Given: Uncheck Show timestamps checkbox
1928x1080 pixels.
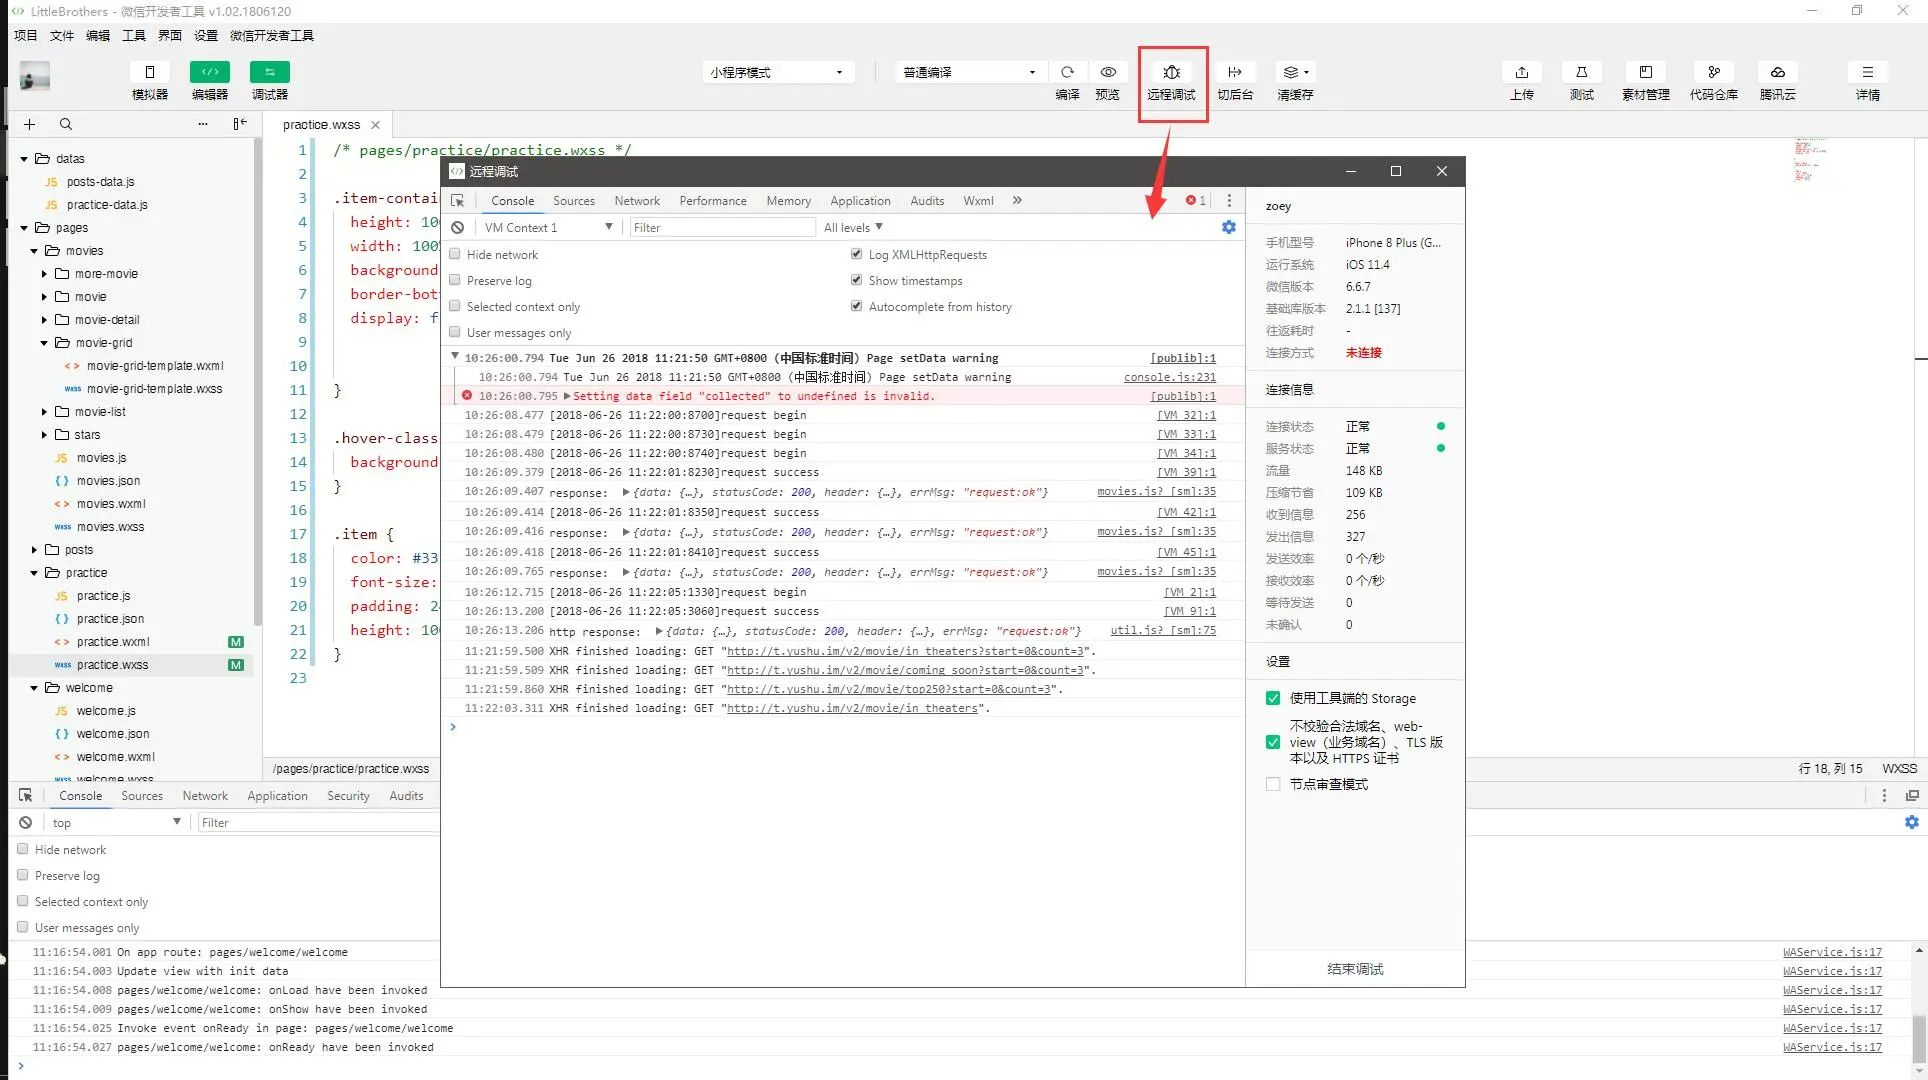Looking at the screenshot, I should tap(856, 280).
